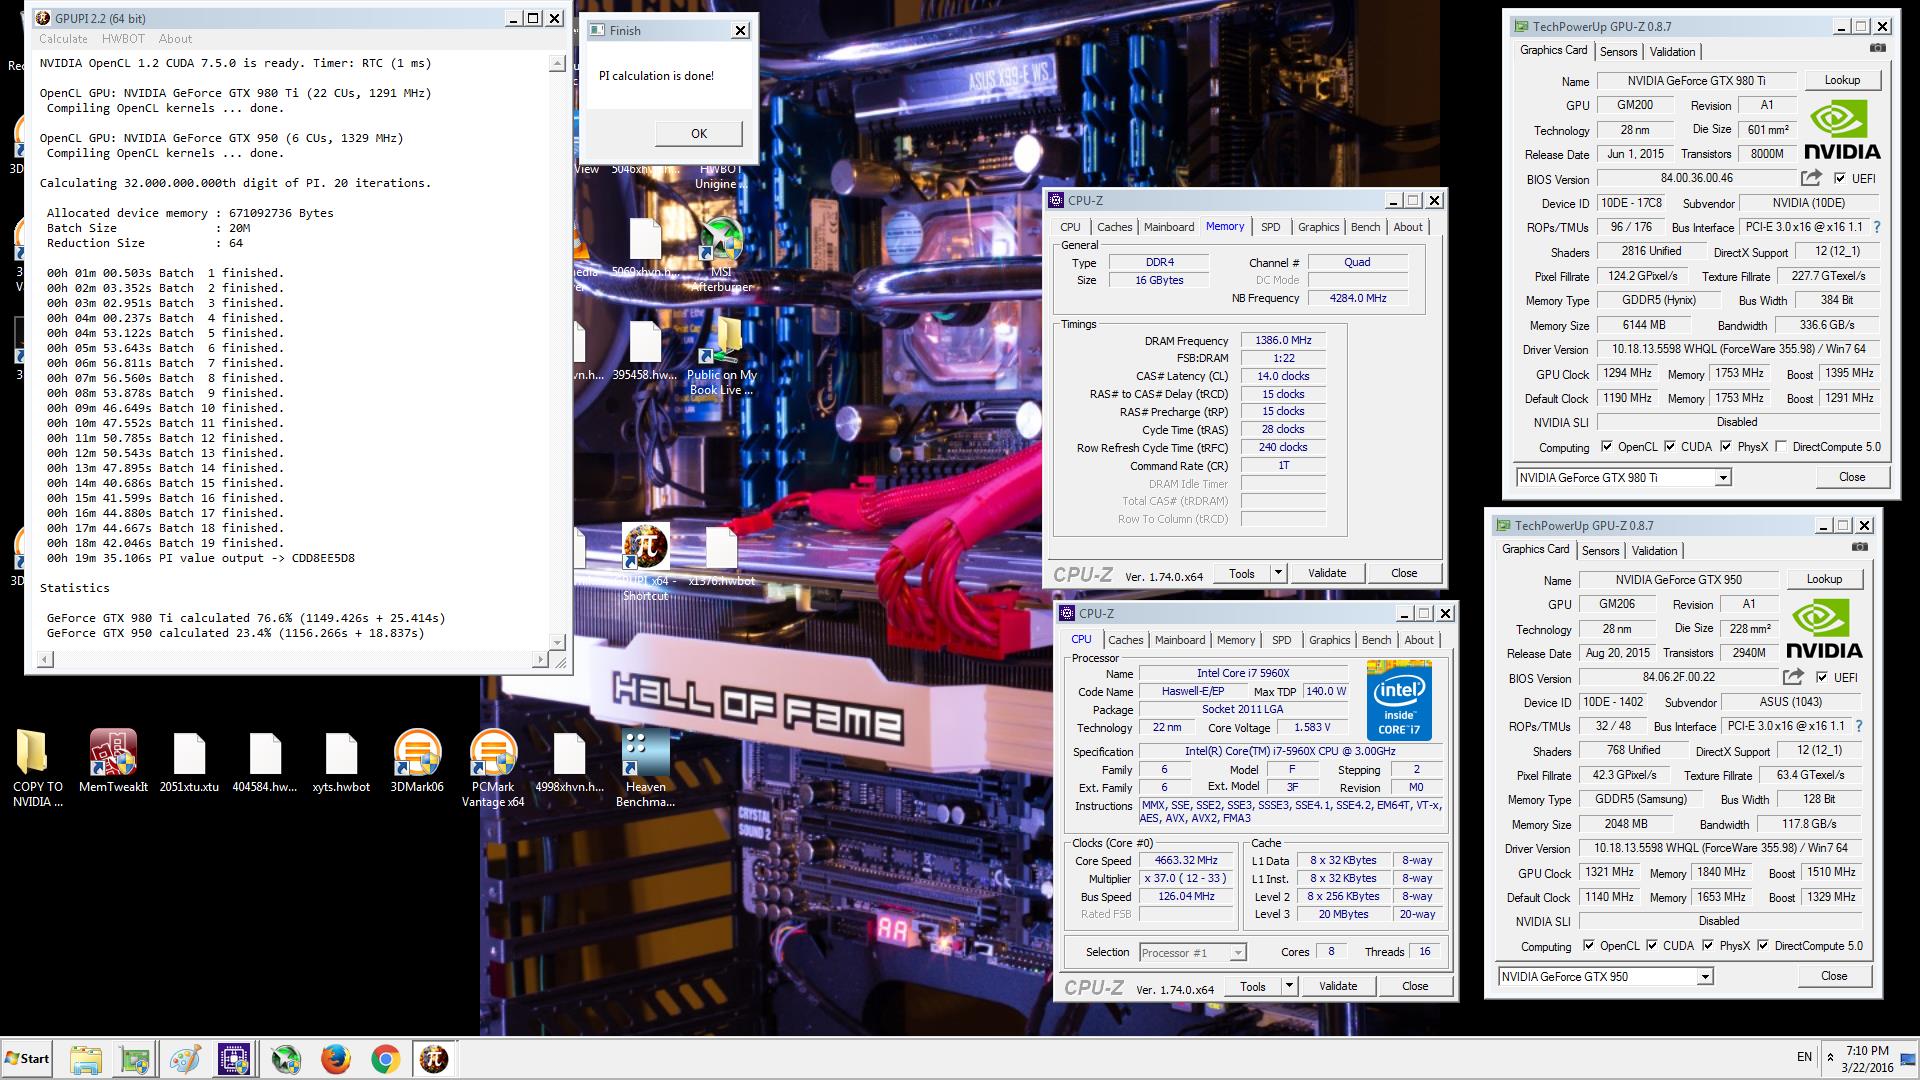Switch to GPUPI pi icon in taskbar
This screenshot has height=1080, width=1920.
pos(434,1058)
